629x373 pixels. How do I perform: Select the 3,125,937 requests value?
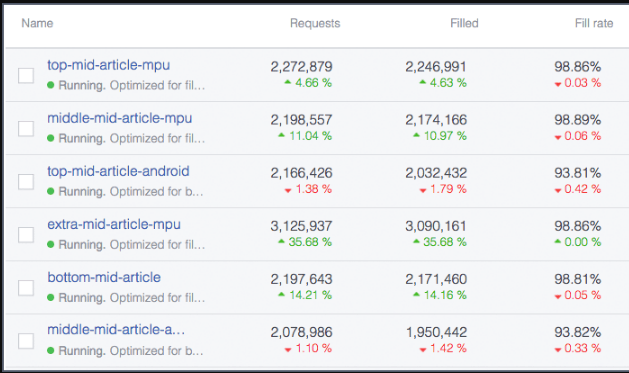tap(301, 226)
